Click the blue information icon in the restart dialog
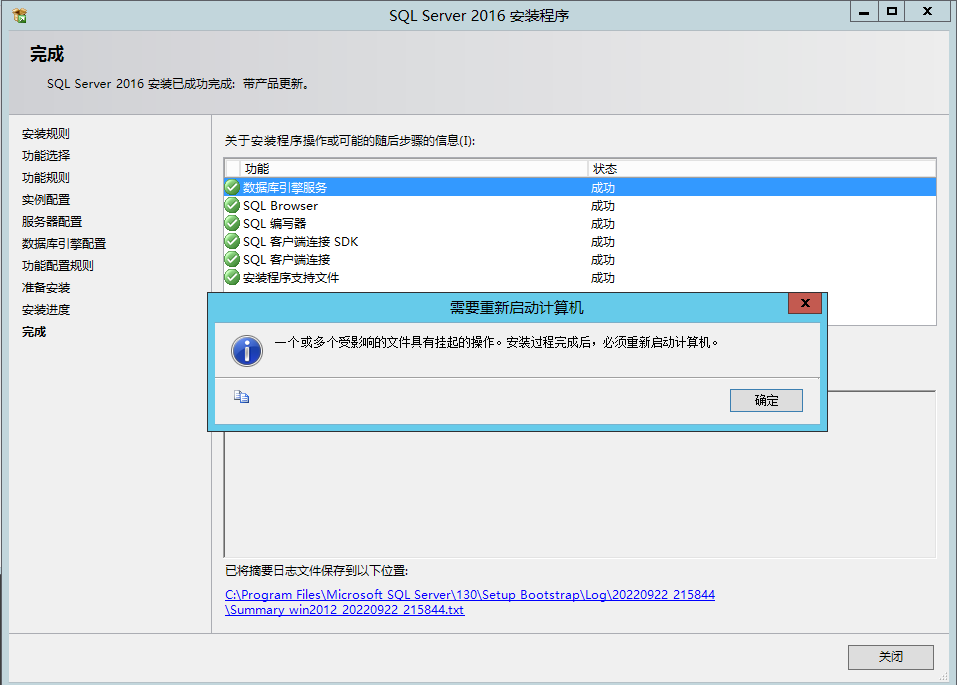 247,351
